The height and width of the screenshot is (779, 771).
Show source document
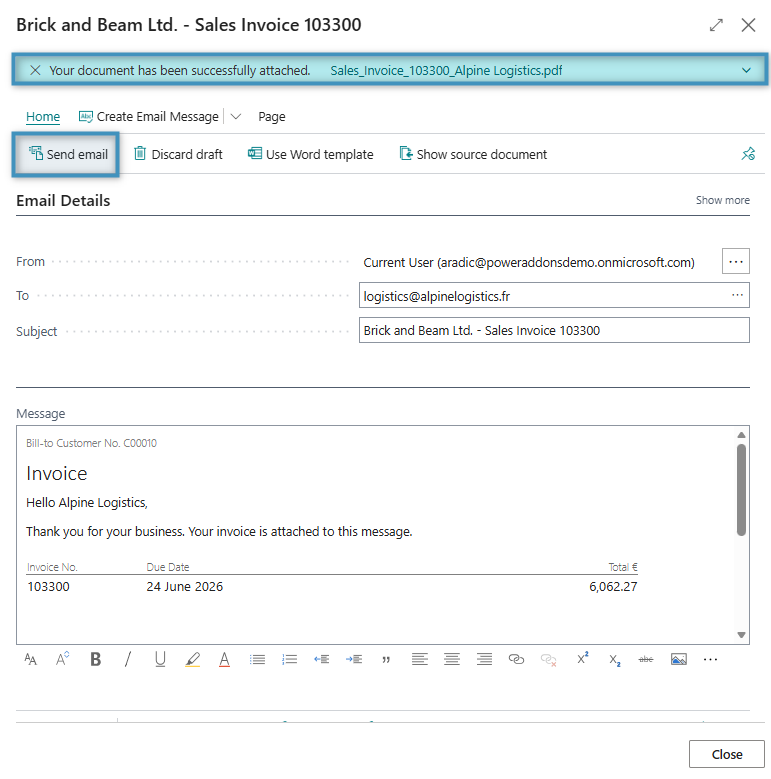(x=473, y=155)
